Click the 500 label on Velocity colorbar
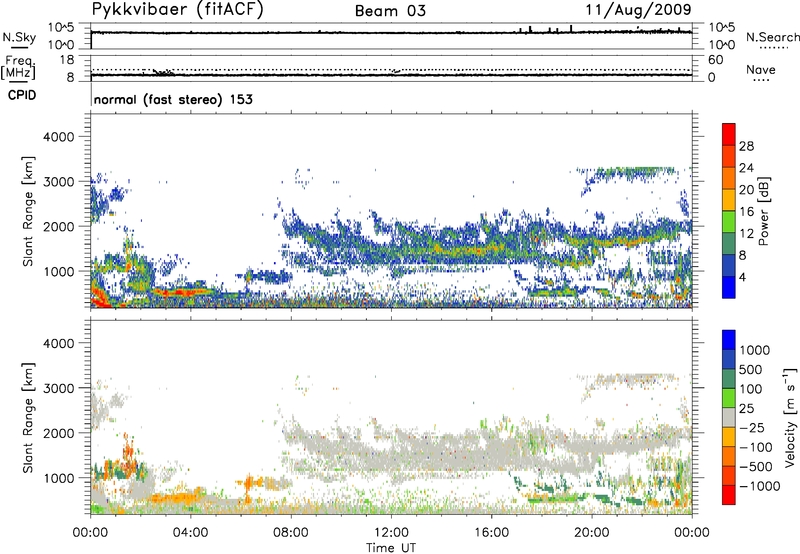The width and height of the screenshot is (800, 554). tap(750, 369)
